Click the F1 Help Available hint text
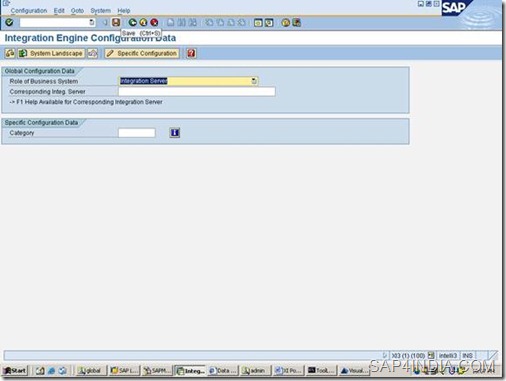Screen dimensions: 506x381 pyautogui.click(x=86, y=102)
